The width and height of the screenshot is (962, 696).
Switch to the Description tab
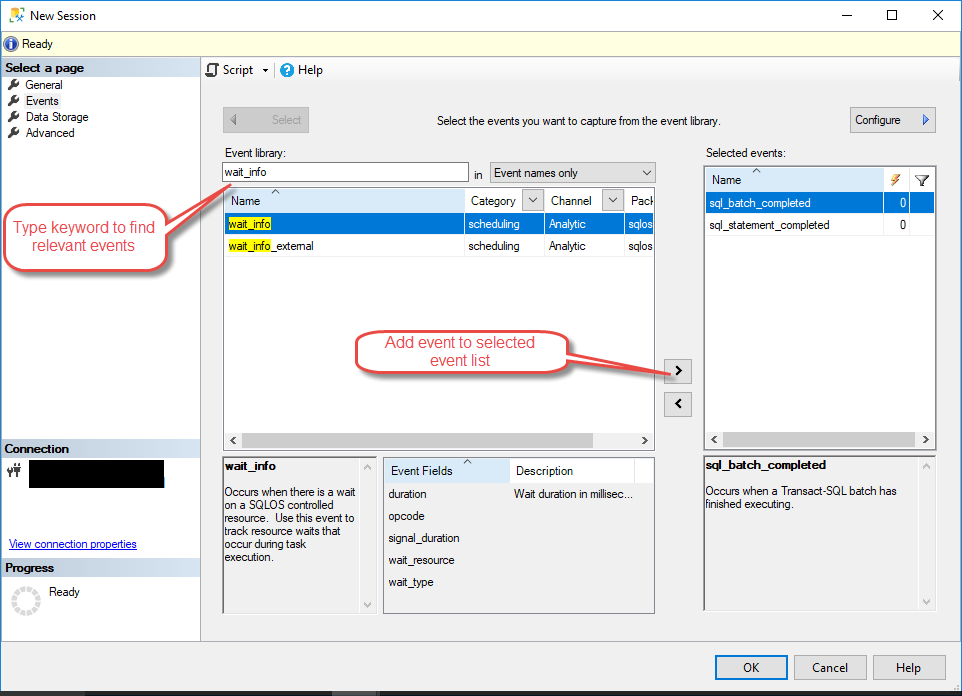pyautogui.click(x=544, y=470)
